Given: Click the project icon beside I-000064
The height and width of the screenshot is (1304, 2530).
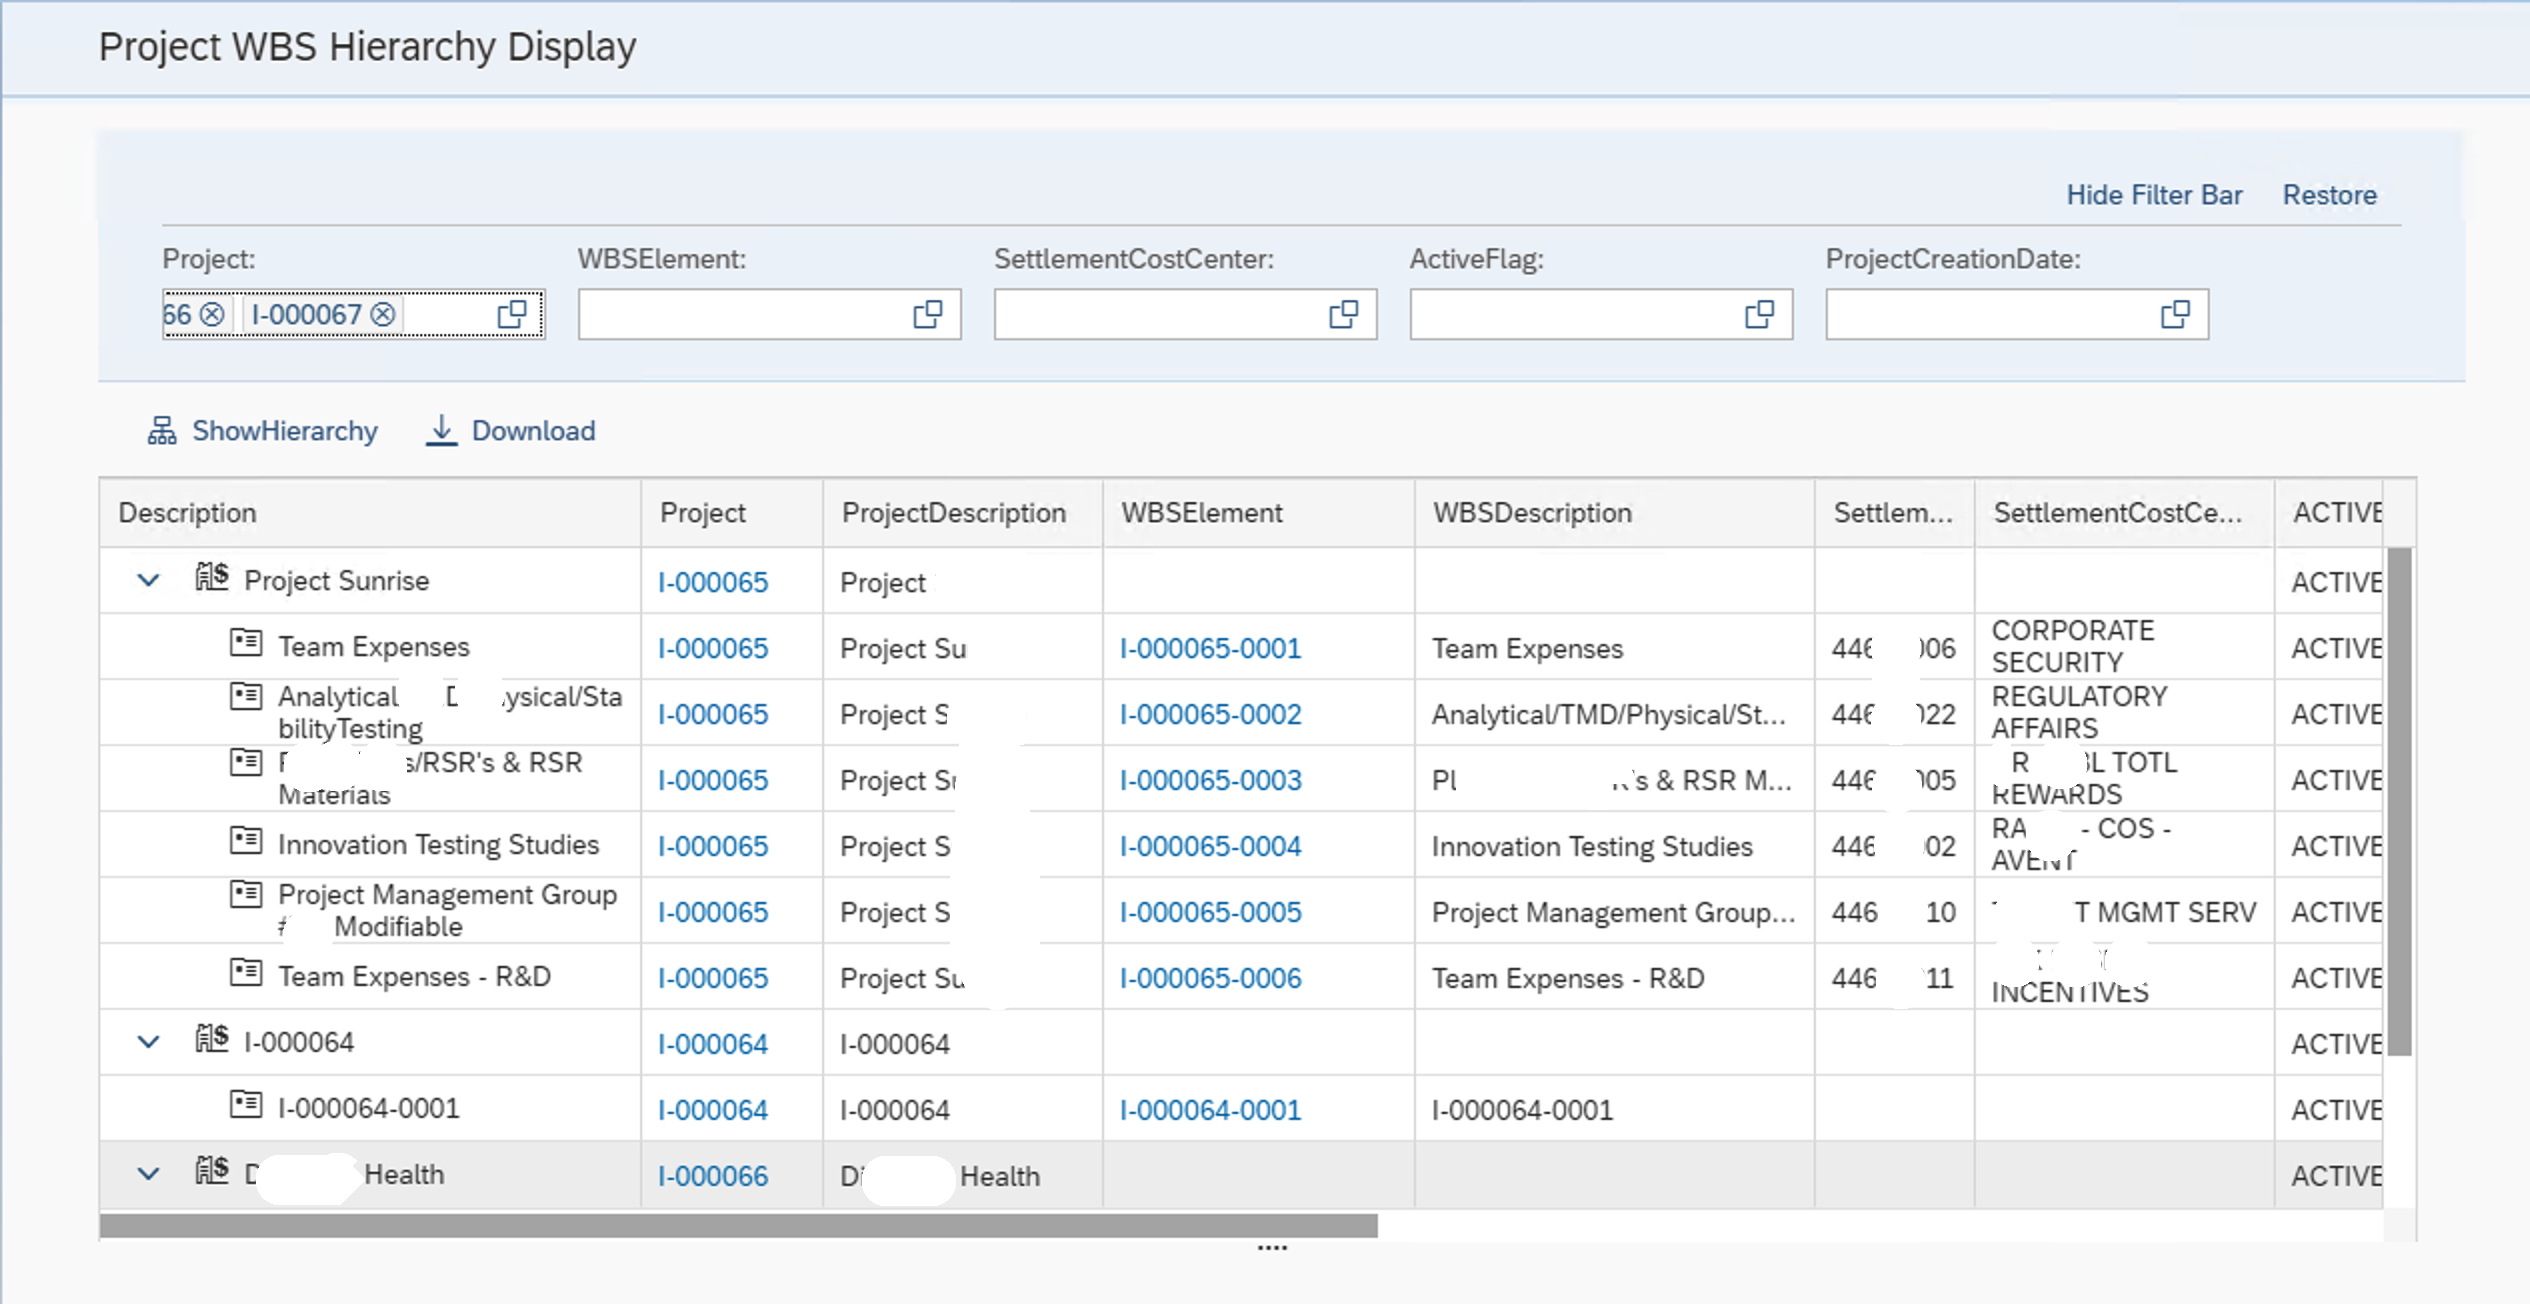Looking at the screenshot, I should tap(211, 1041).
